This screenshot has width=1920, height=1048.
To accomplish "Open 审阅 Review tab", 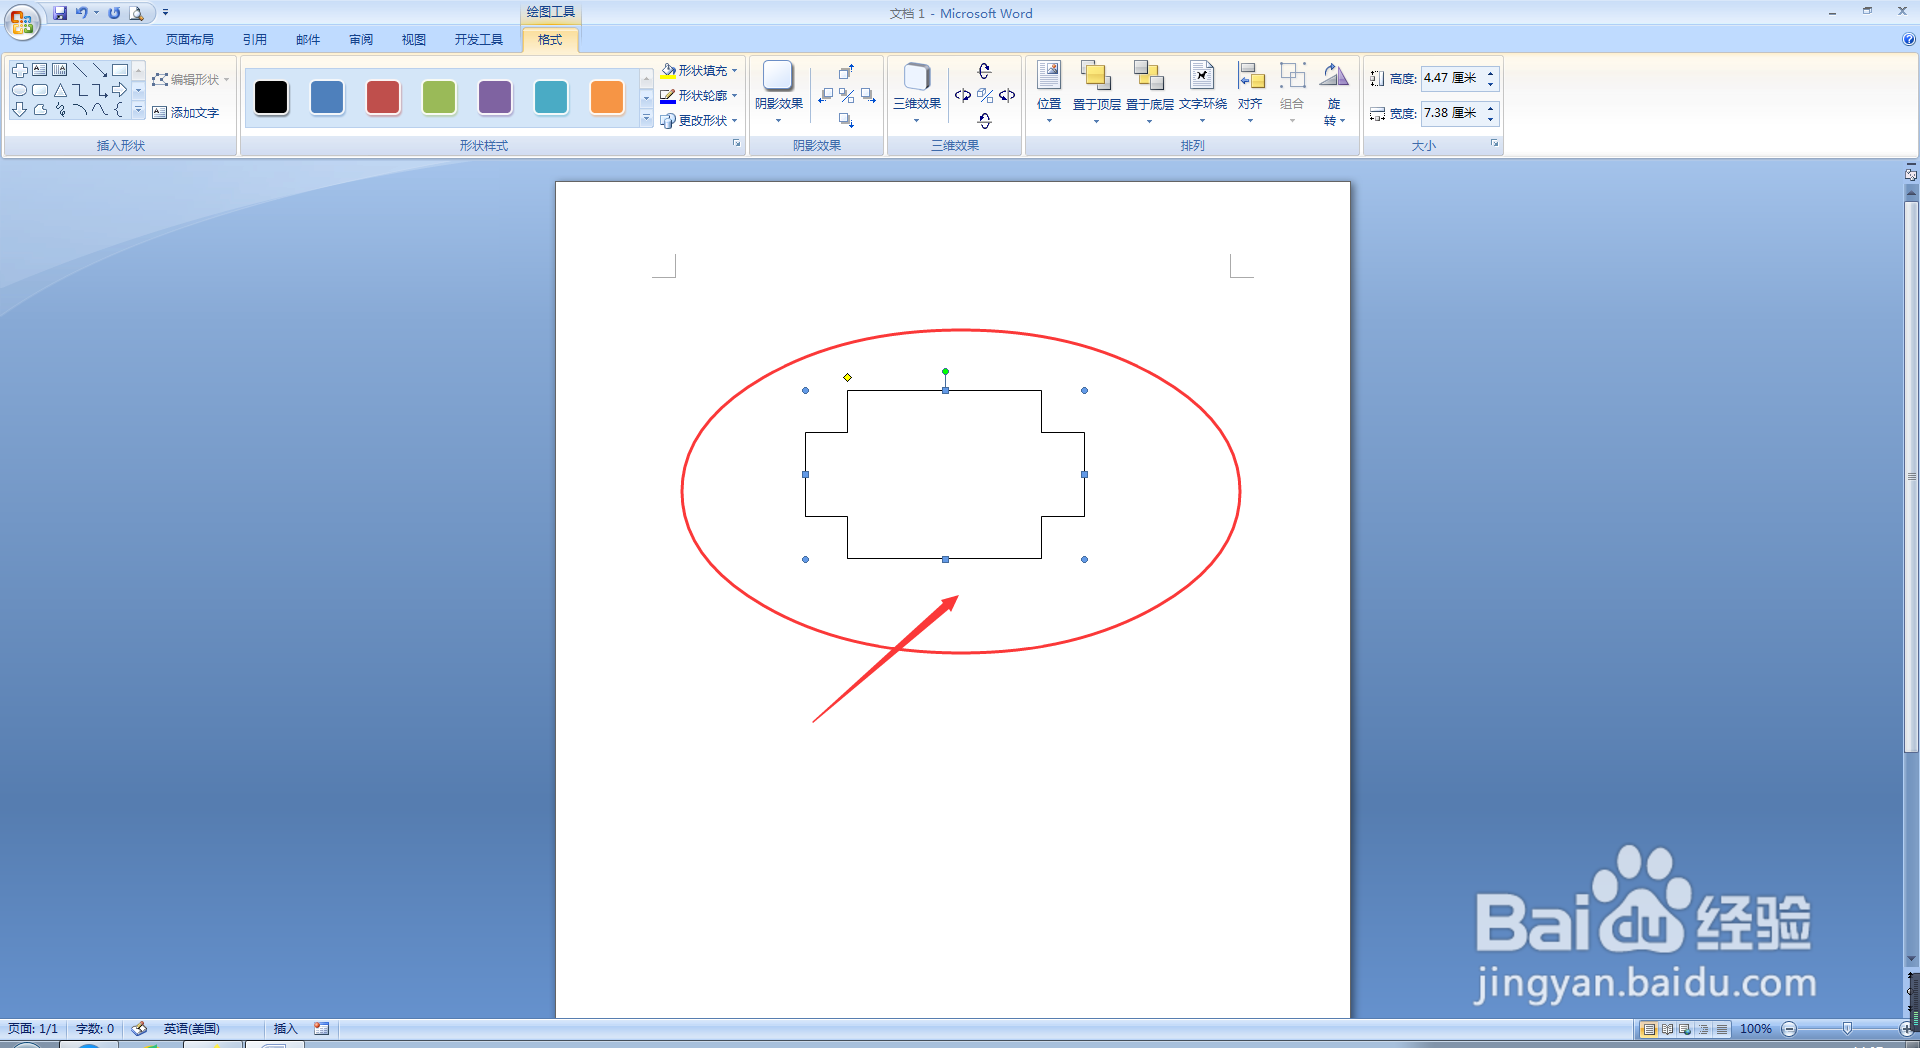I will (x=361, y=40).
